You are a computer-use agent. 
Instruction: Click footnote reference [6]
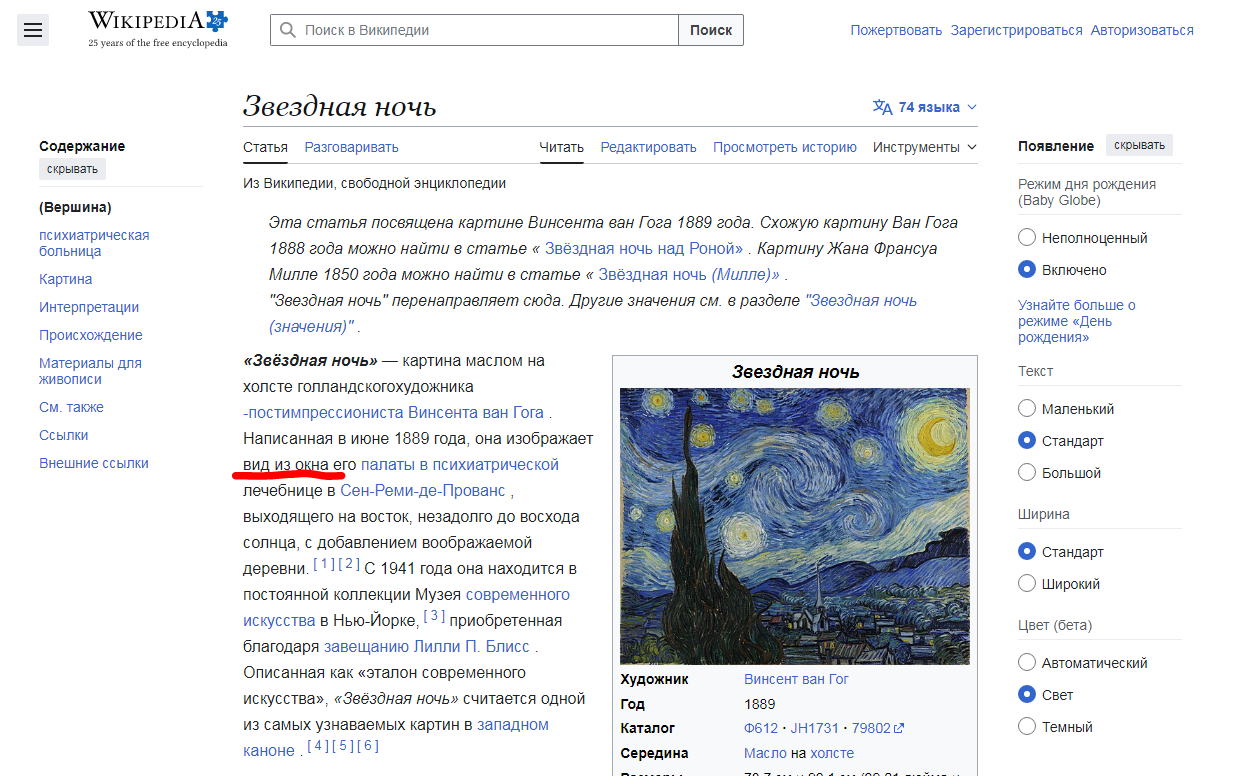click(368, 746)
